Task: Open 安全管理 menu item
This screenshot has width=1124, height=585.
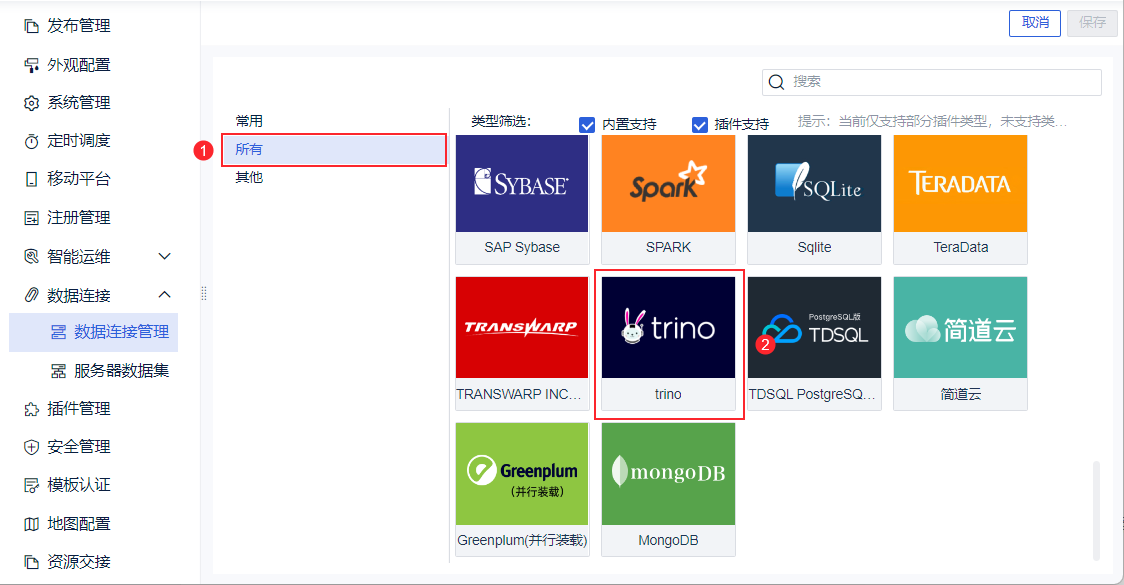Action: pos(79,447)
